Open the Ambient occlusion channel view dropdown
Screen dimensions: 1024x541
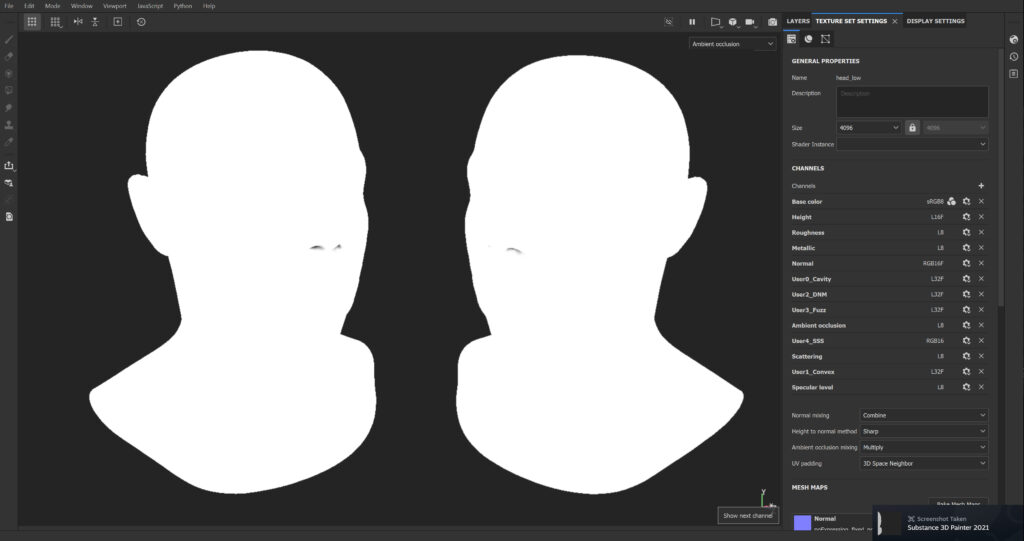(732, 44)
